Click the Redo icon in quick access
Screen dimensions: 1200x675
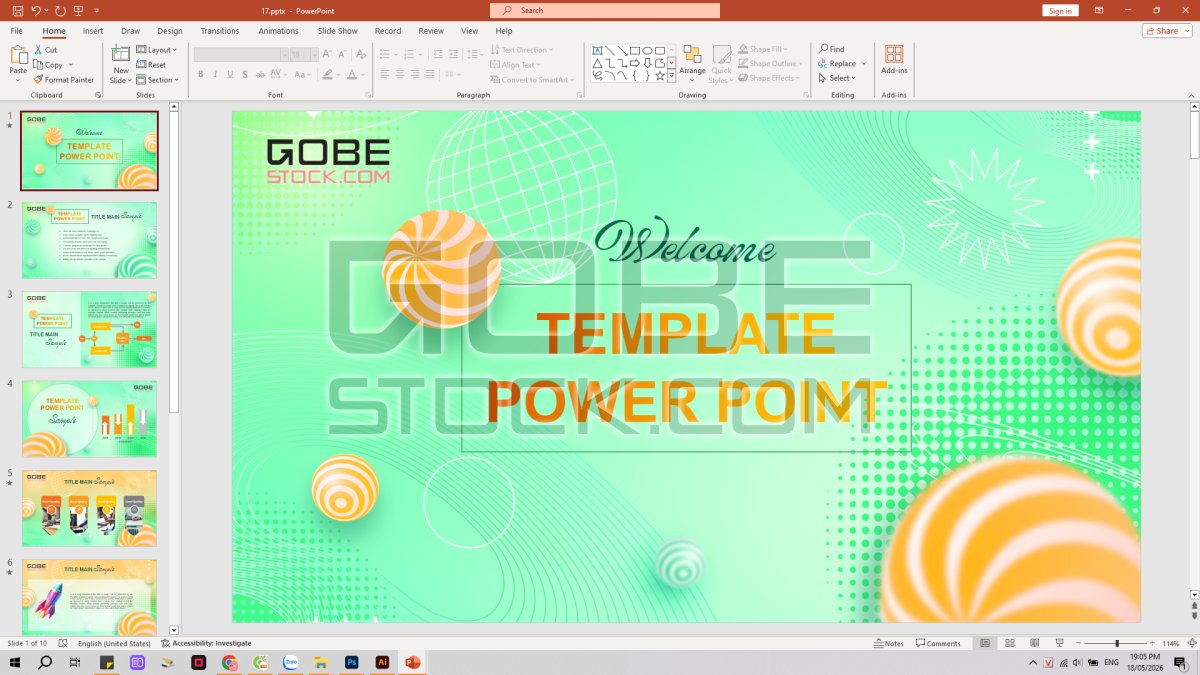[x=60, y=10]
